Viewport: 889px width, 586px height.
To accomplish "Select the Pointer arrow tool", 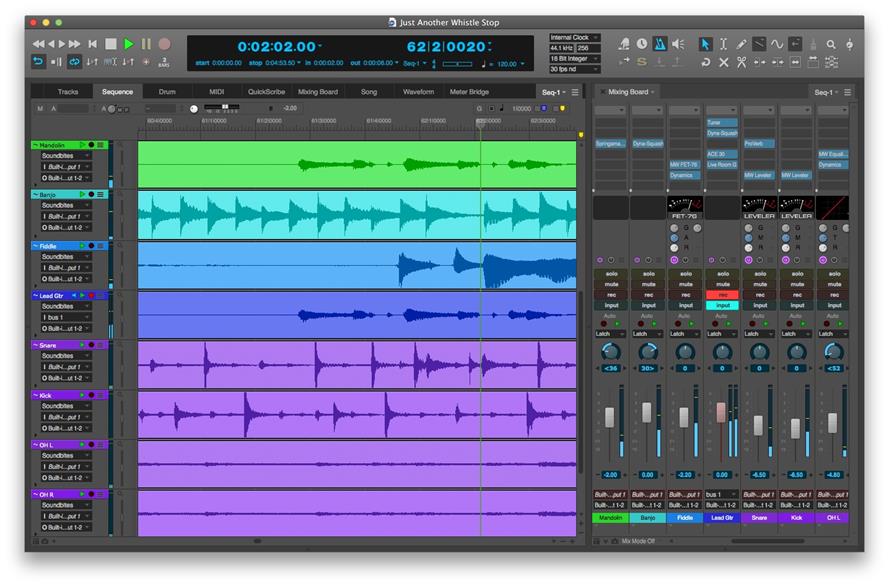I will 705,44.
